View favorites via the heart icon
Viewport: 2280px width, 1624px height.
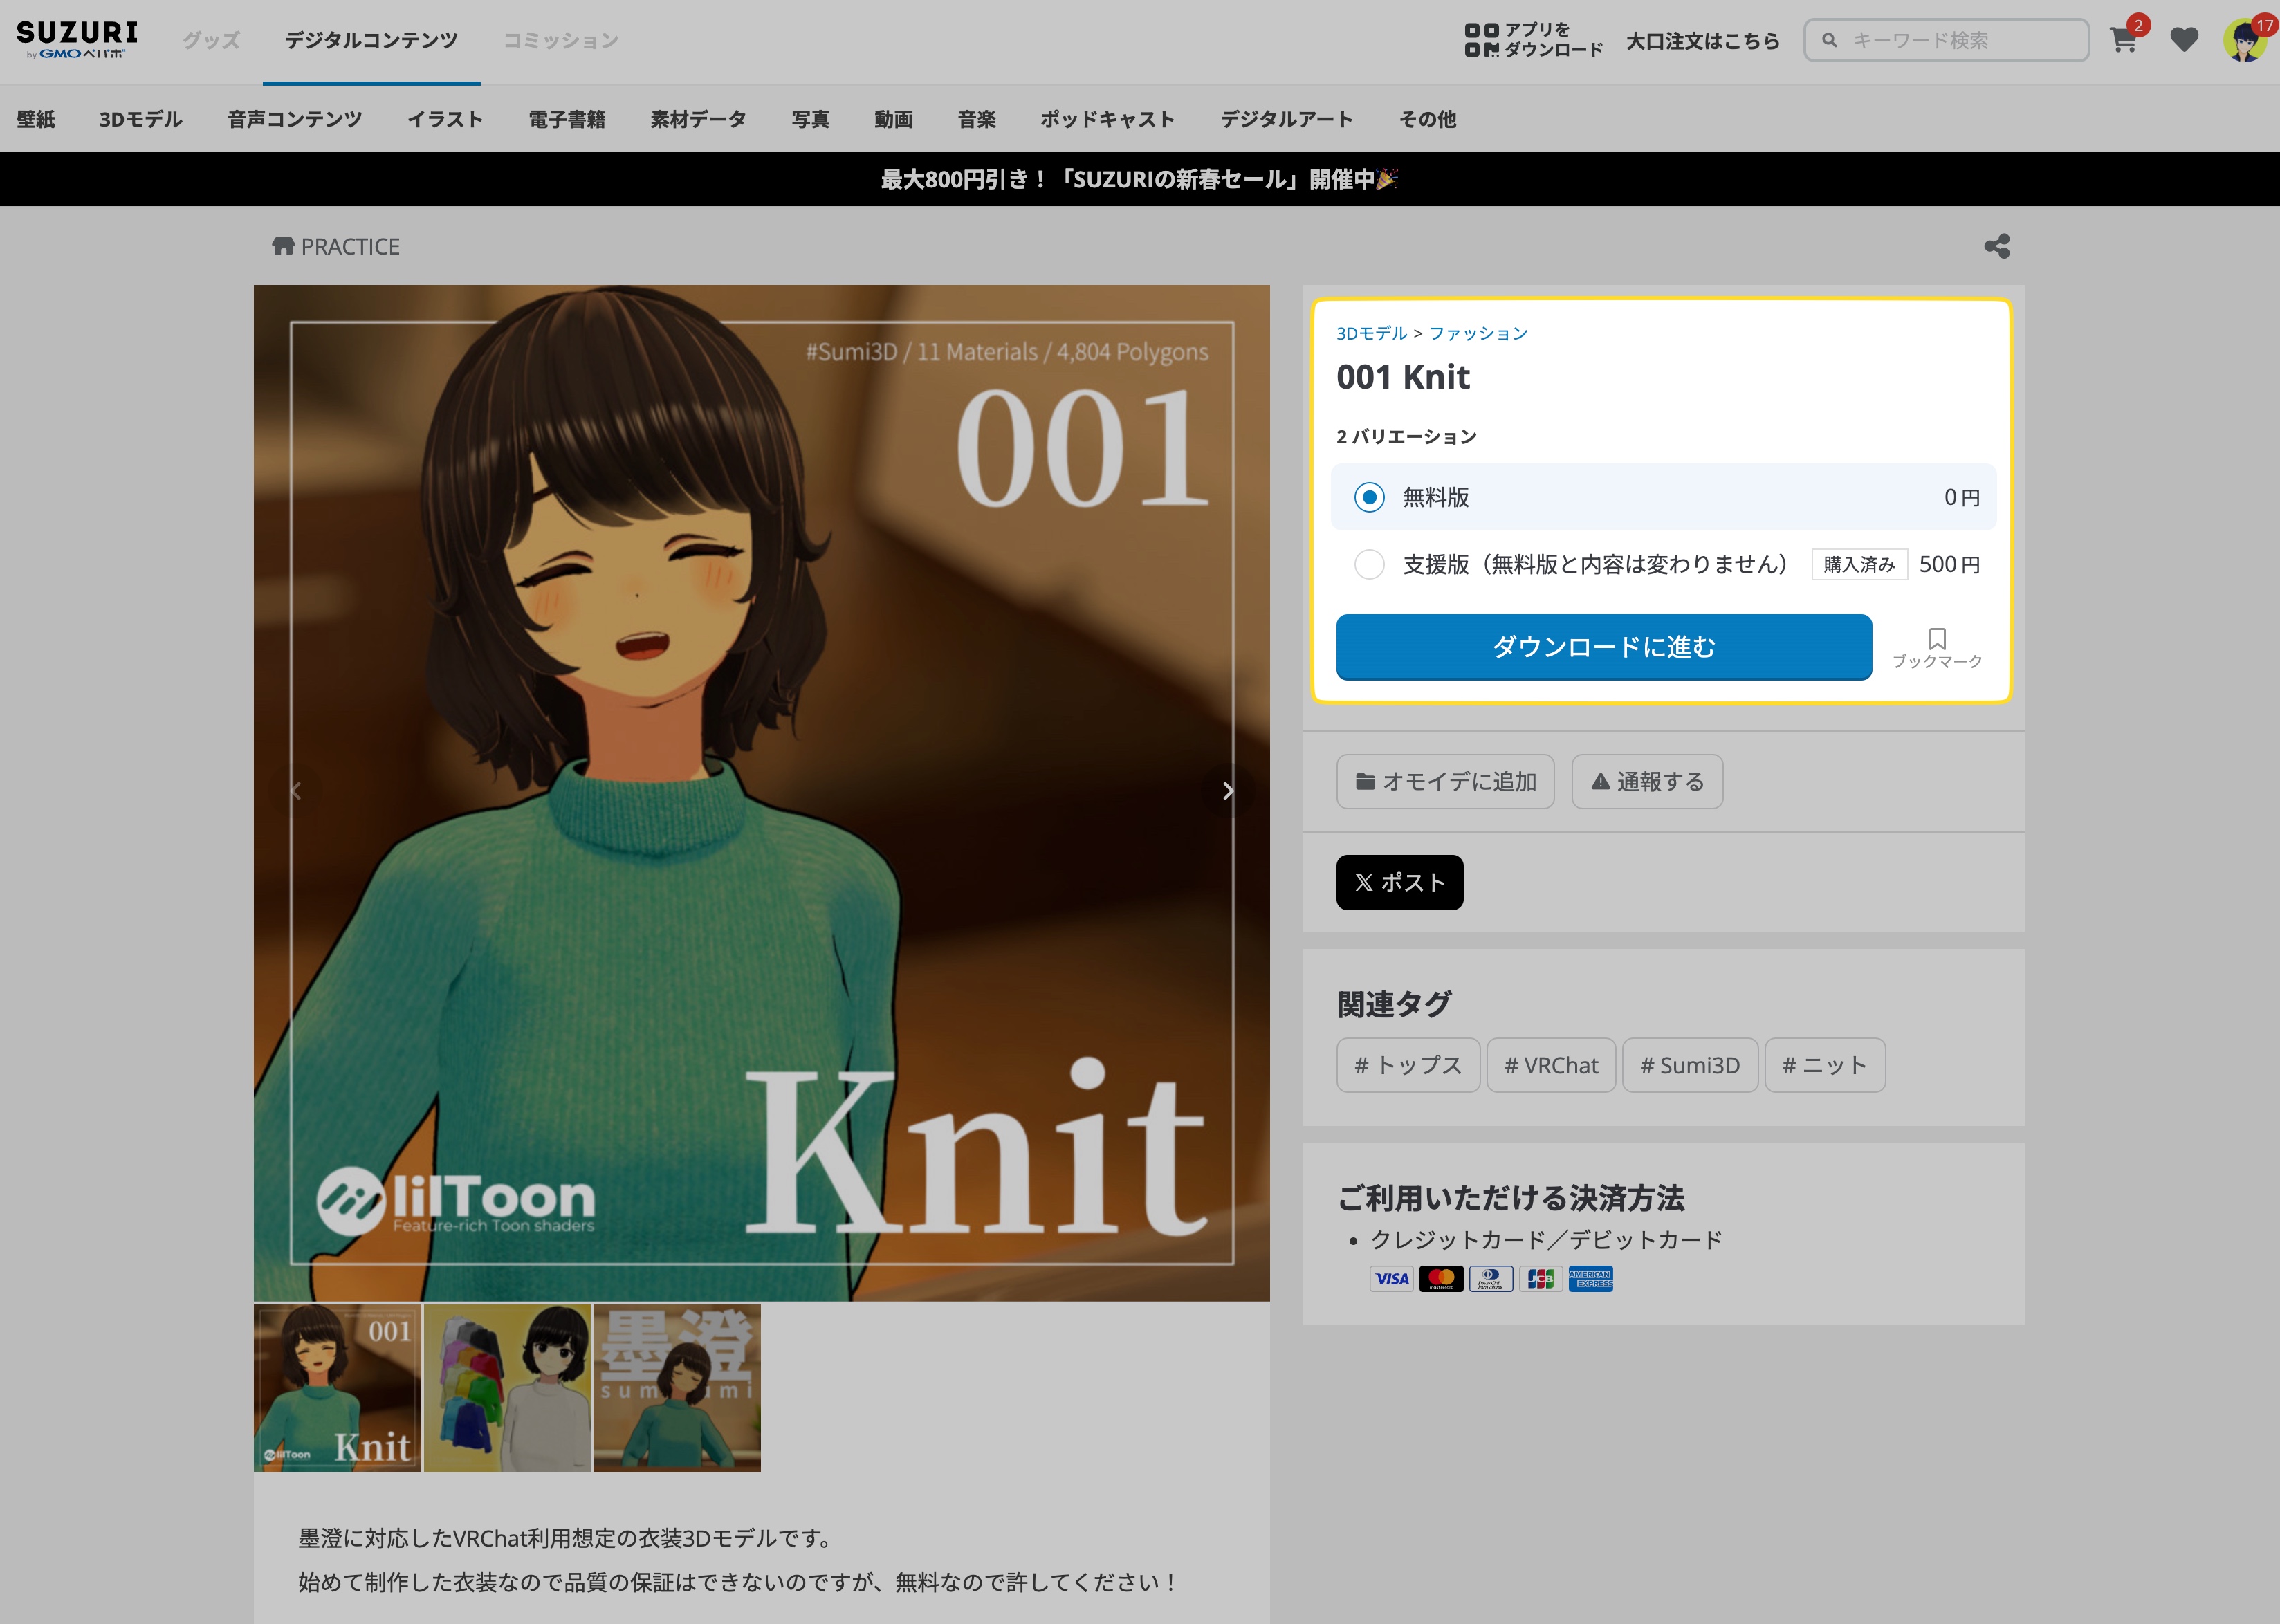point(2185,40)
